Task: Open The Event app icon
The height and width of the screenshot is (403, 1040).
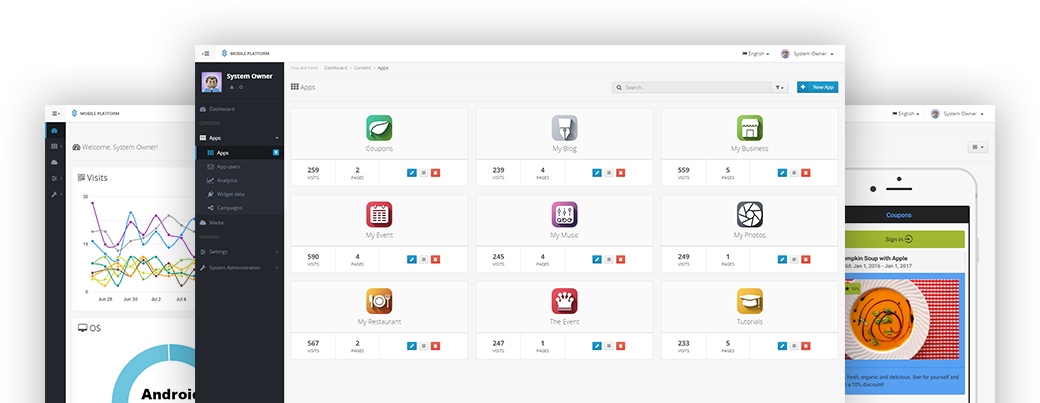Action: (564, 301)
